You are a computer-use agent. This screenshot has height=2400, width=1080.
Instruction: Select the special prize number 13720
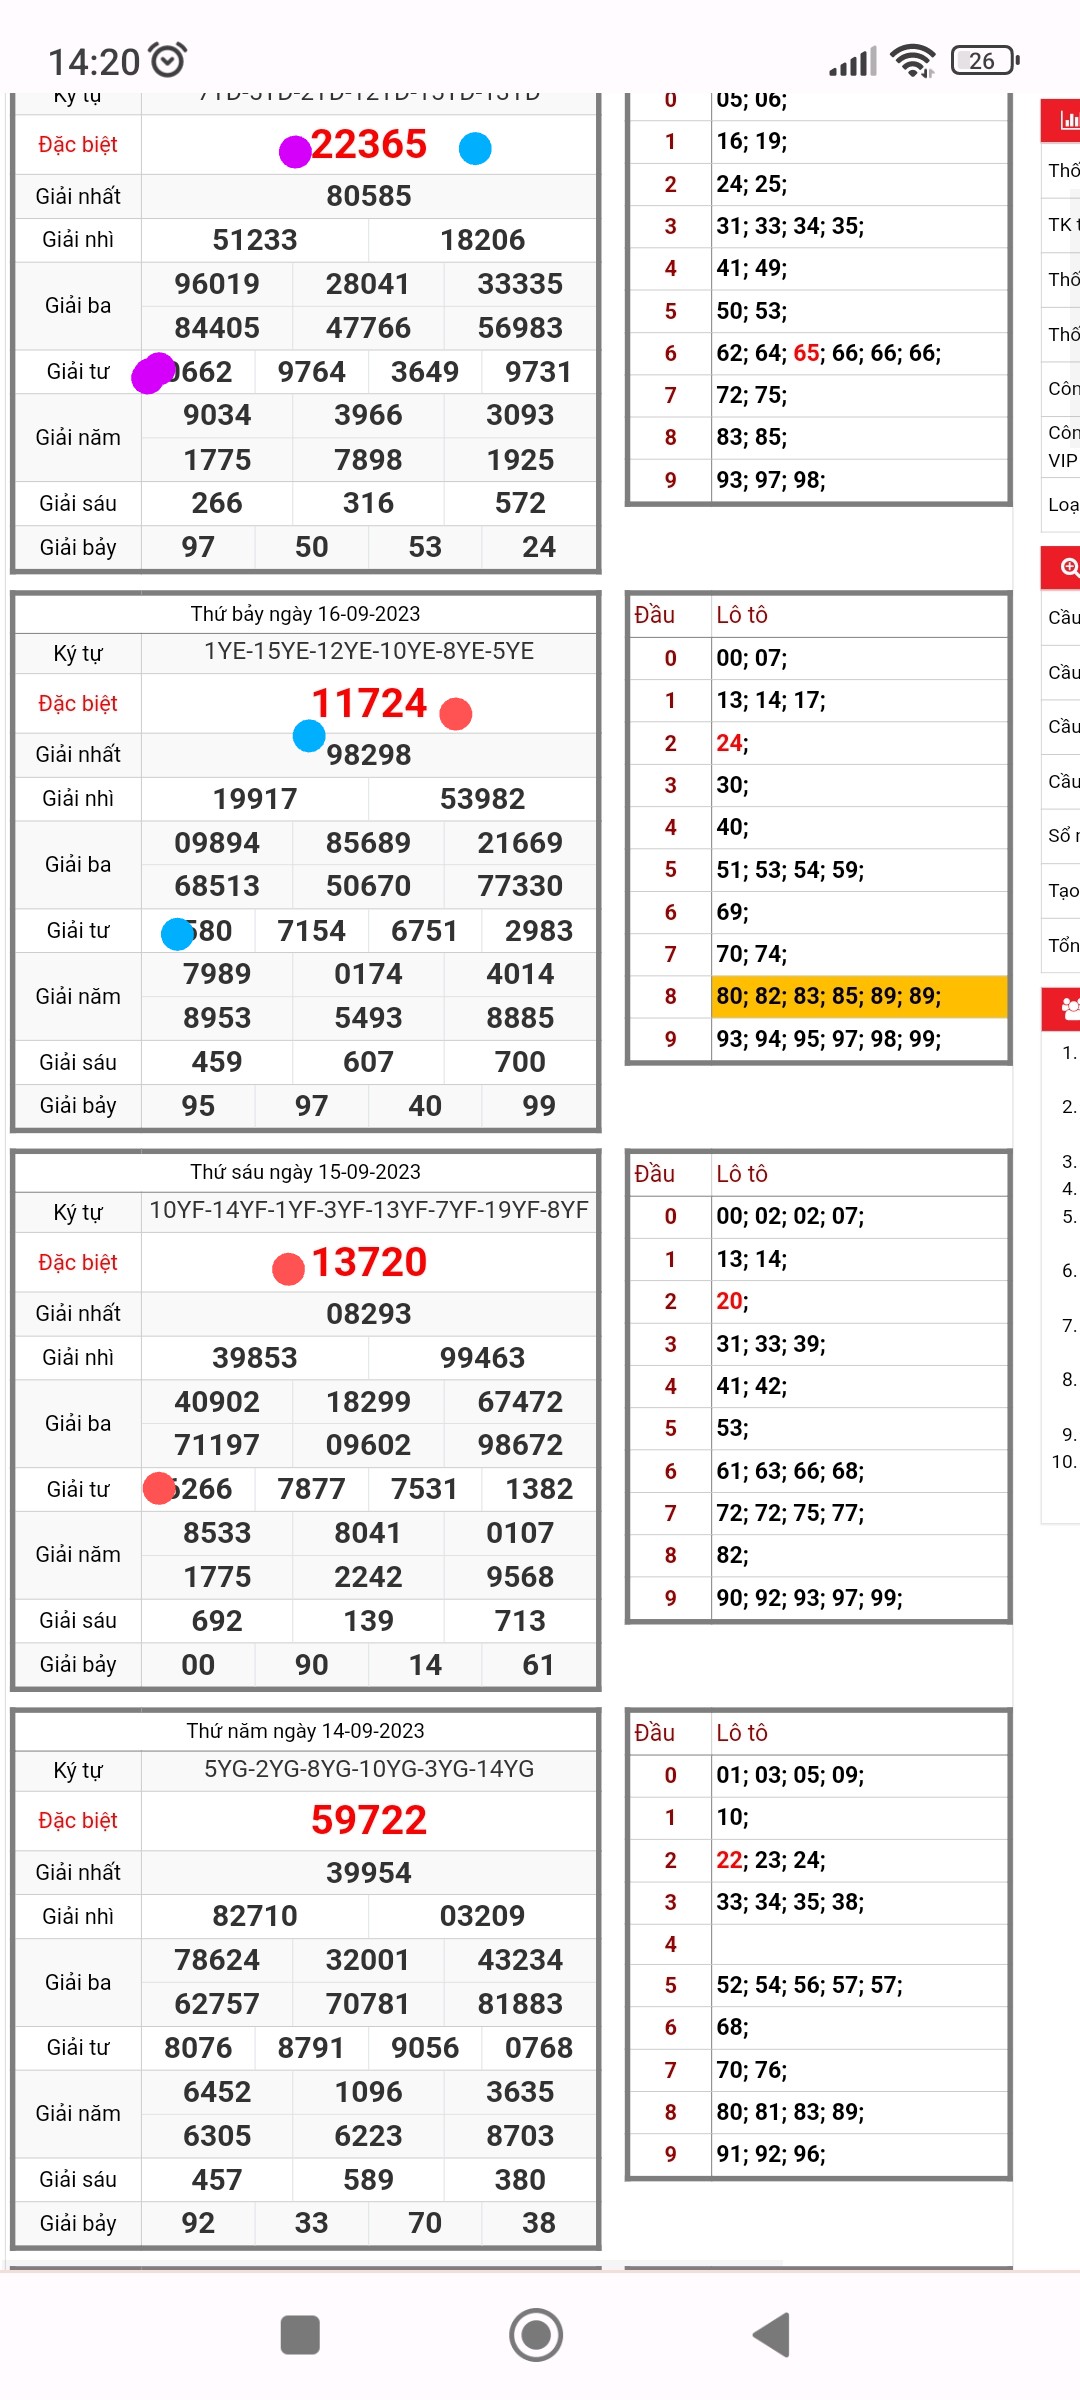369,1263
